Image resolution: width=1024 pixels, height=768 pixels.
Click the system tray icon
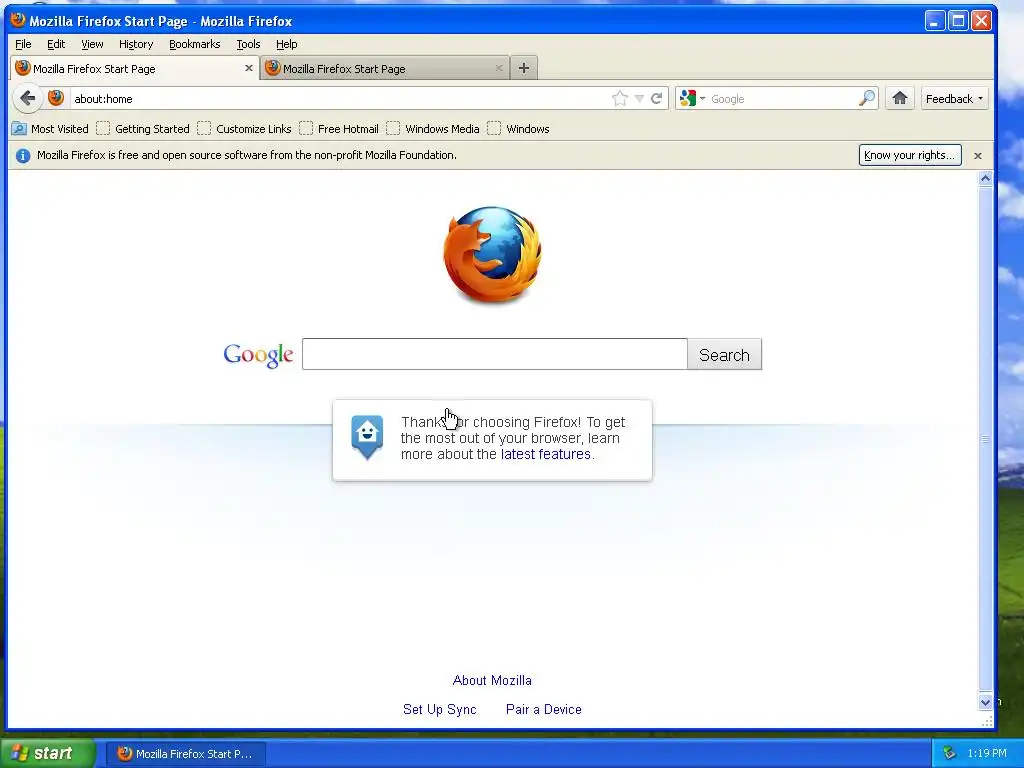(949, 754)
